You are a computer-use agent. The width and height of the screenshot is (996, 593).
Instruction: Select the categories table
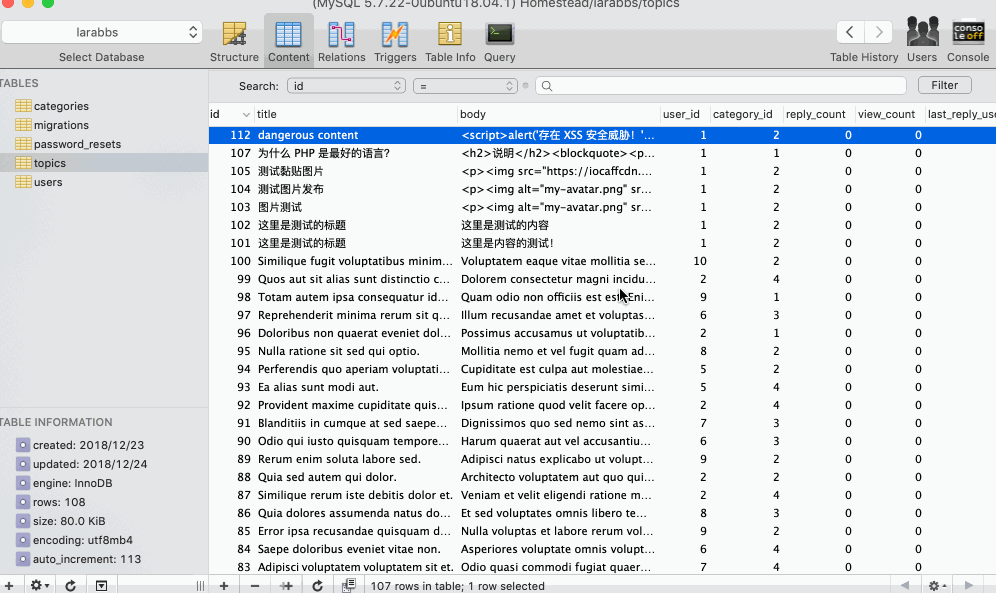click(61, 106)
